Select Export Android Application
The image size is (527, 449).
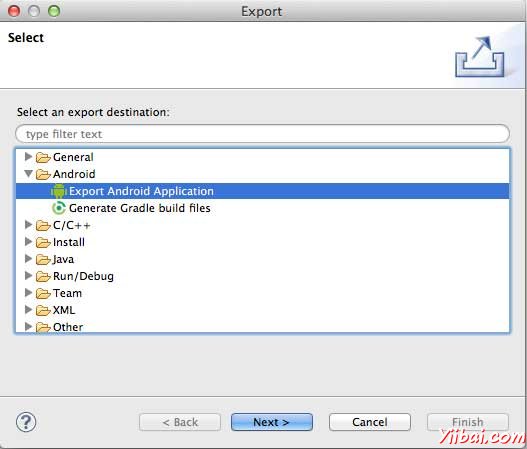(x=263, y=191)
